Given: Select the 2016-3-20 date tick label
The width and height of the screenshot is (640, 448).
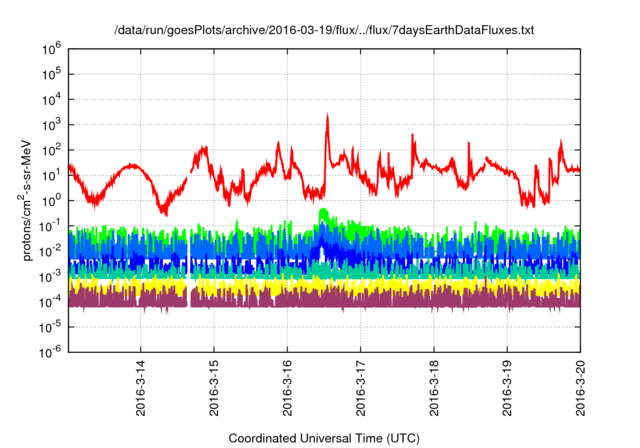Looking at the screenshot, I should coord(581,388).
